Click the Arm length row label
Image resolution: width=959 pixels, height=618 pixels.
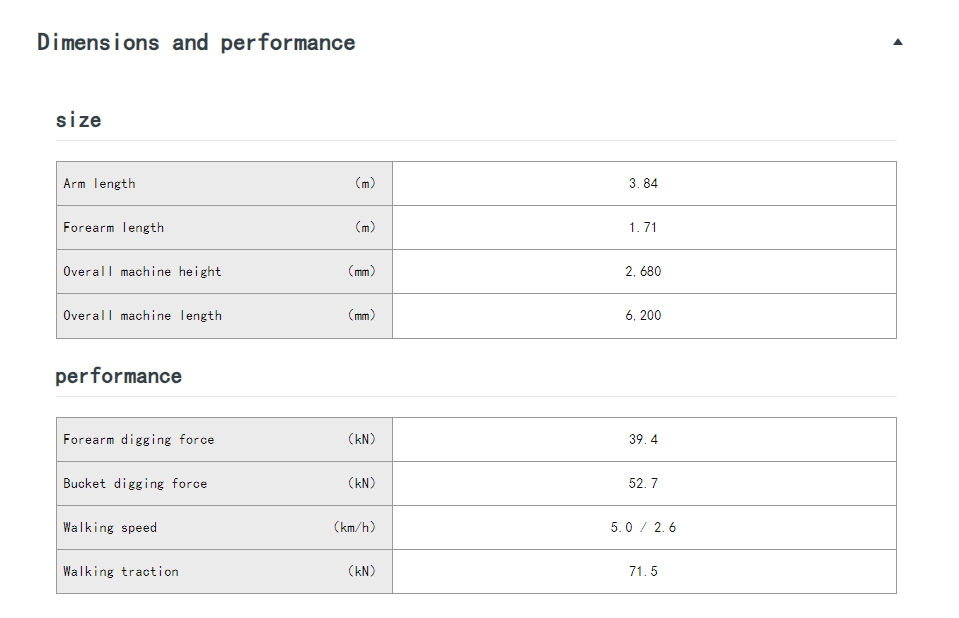tap(99, 184)
